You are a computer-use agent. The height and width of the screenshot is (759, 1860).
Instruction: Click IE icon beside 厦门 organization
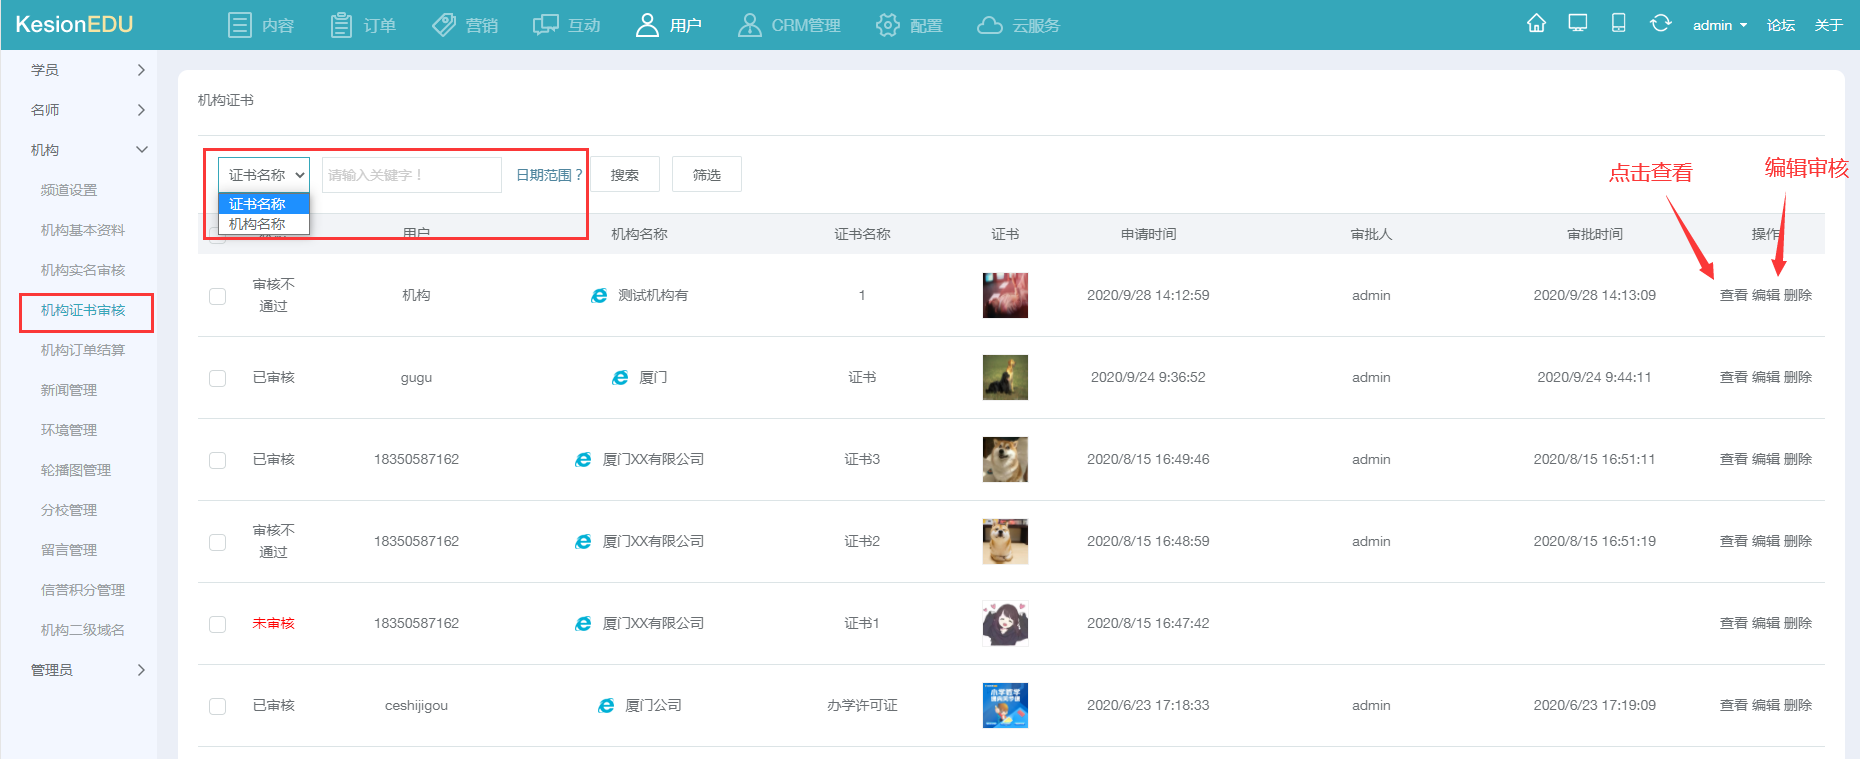[x=620, y=378]
